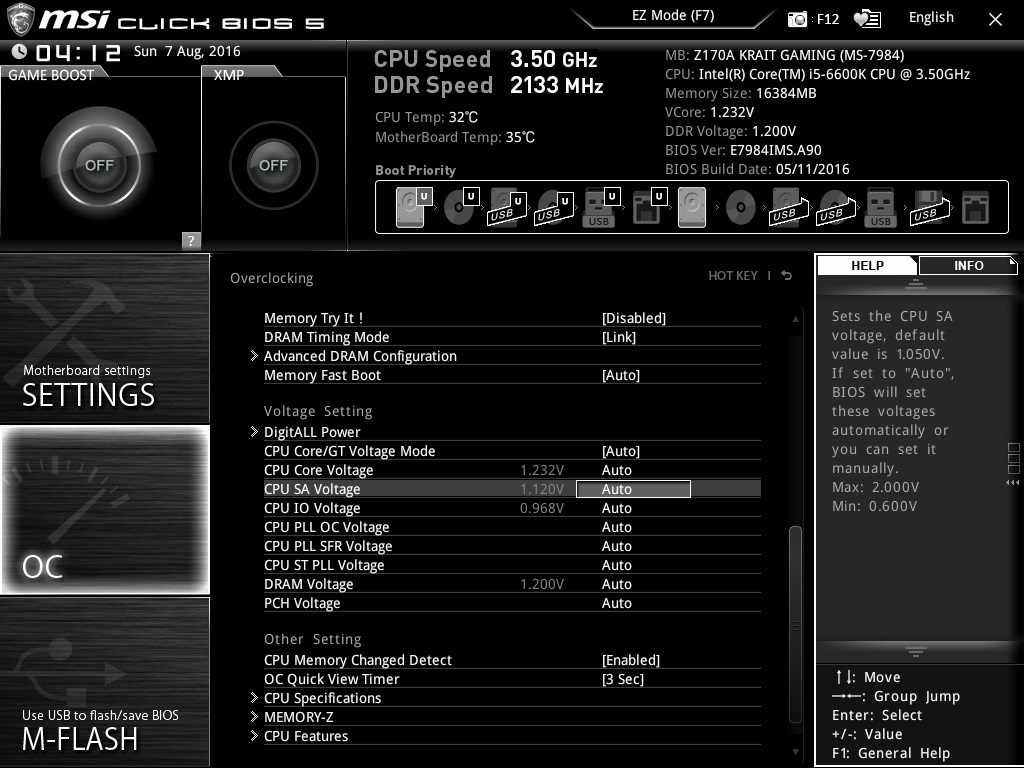The image size is (1024, 768).
Task: Select the legacy USB CD/DVD boot device
Action: coord(836,208)
